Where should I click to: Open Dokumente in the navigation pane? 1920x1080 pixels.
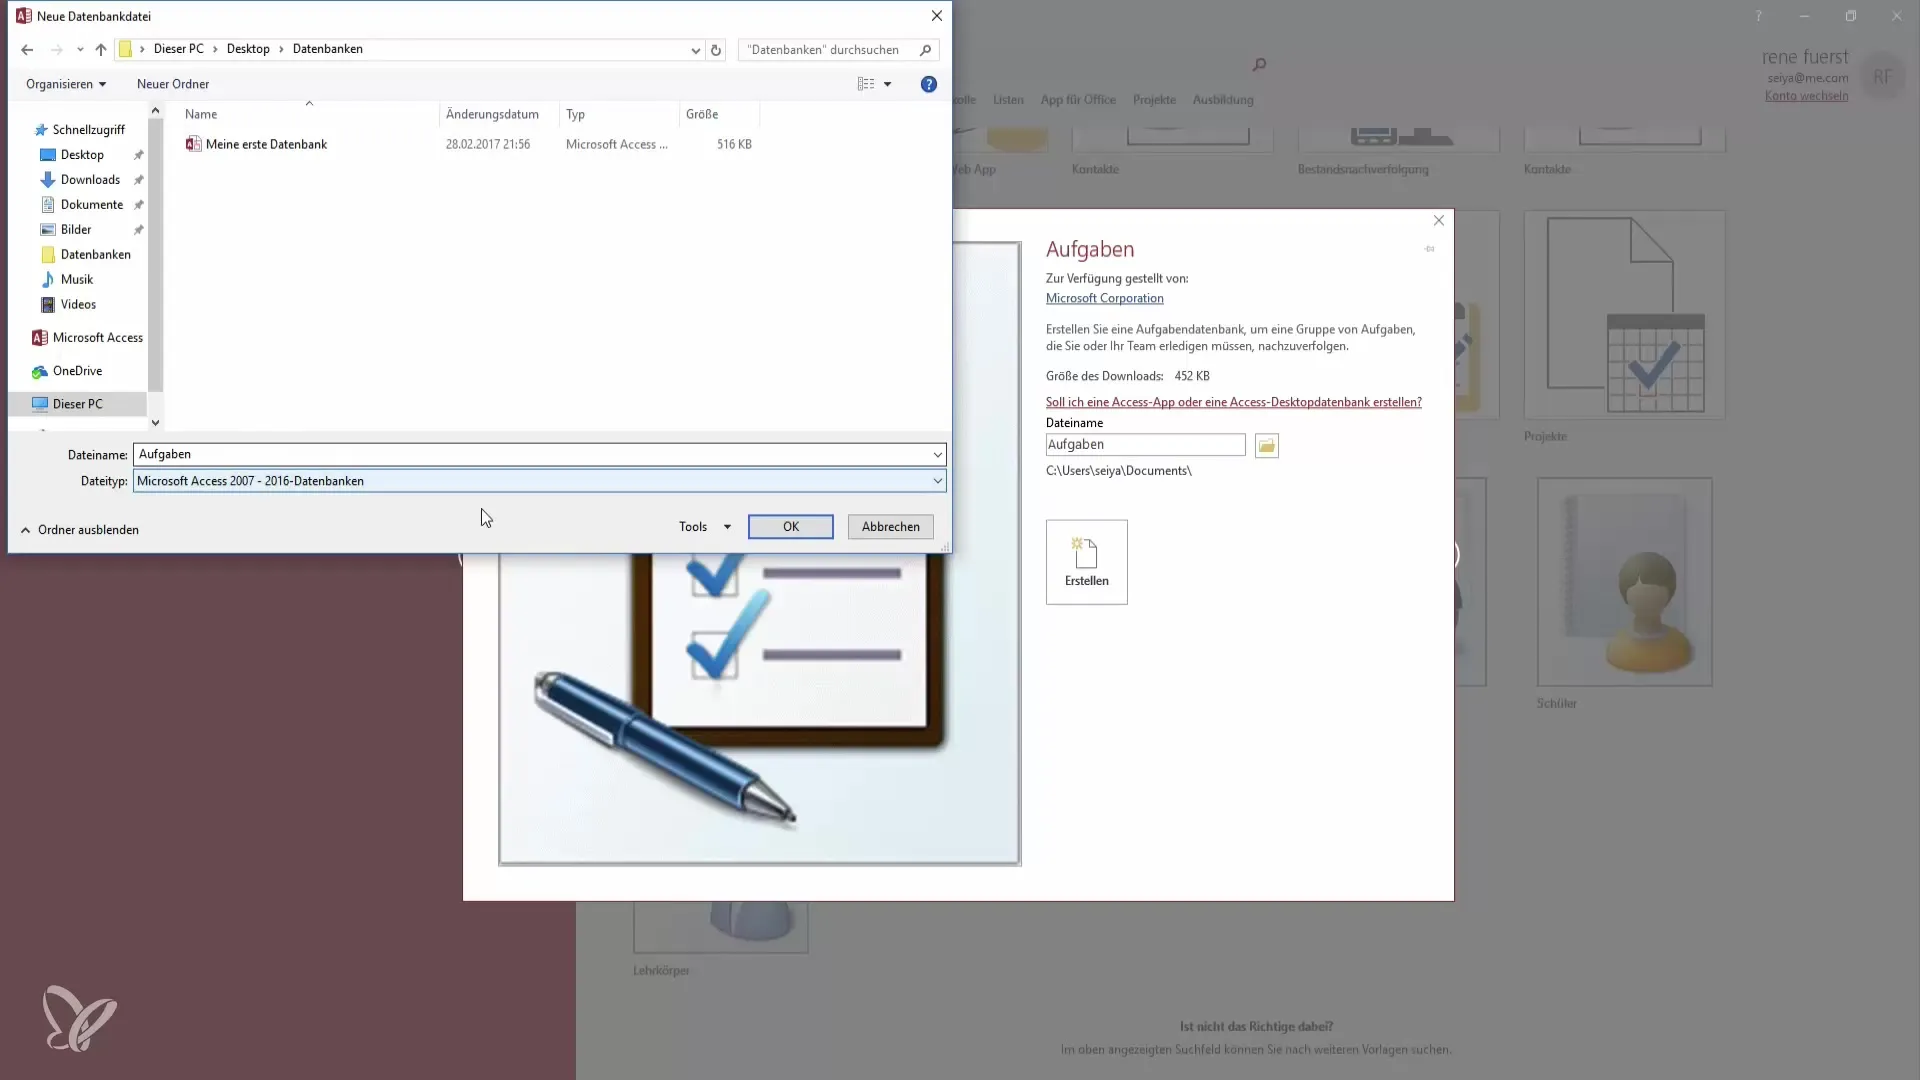point(92,205)
